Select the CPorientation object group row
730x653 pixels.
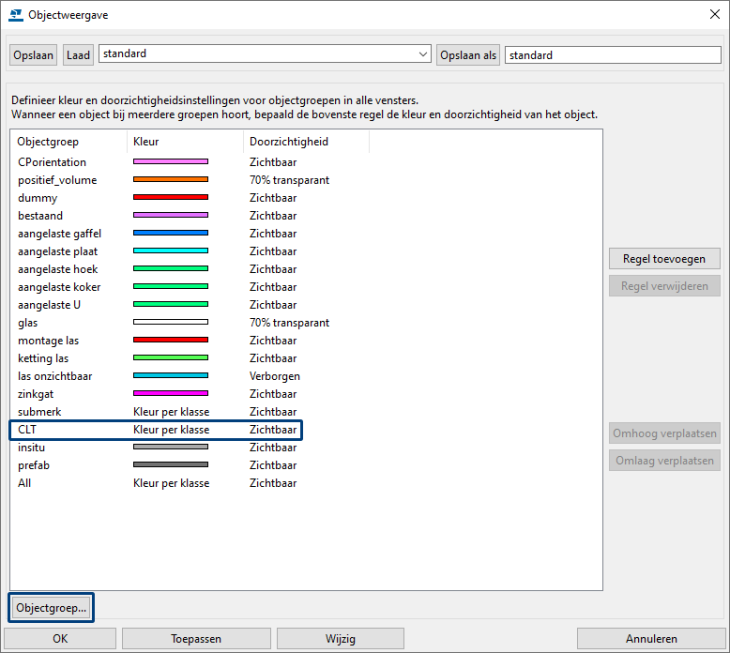tap(52, 162)
